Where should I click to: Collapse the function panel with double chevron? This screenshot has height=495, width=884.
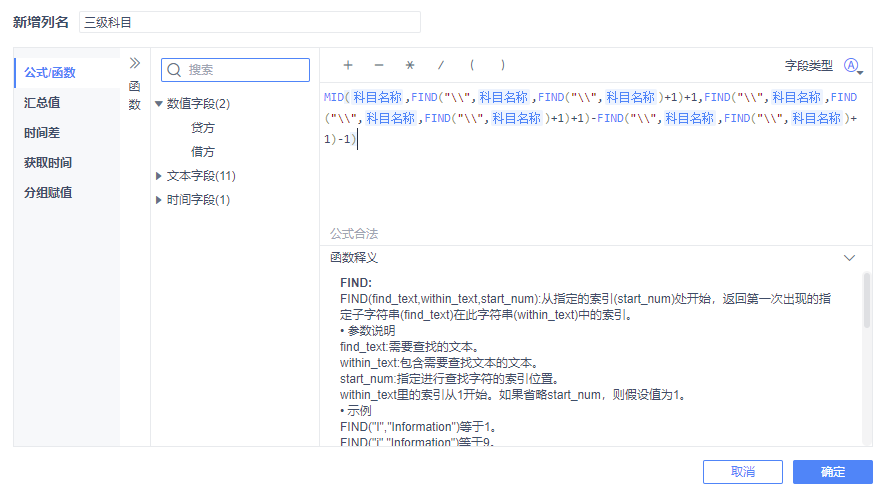(x=135, y=62)
